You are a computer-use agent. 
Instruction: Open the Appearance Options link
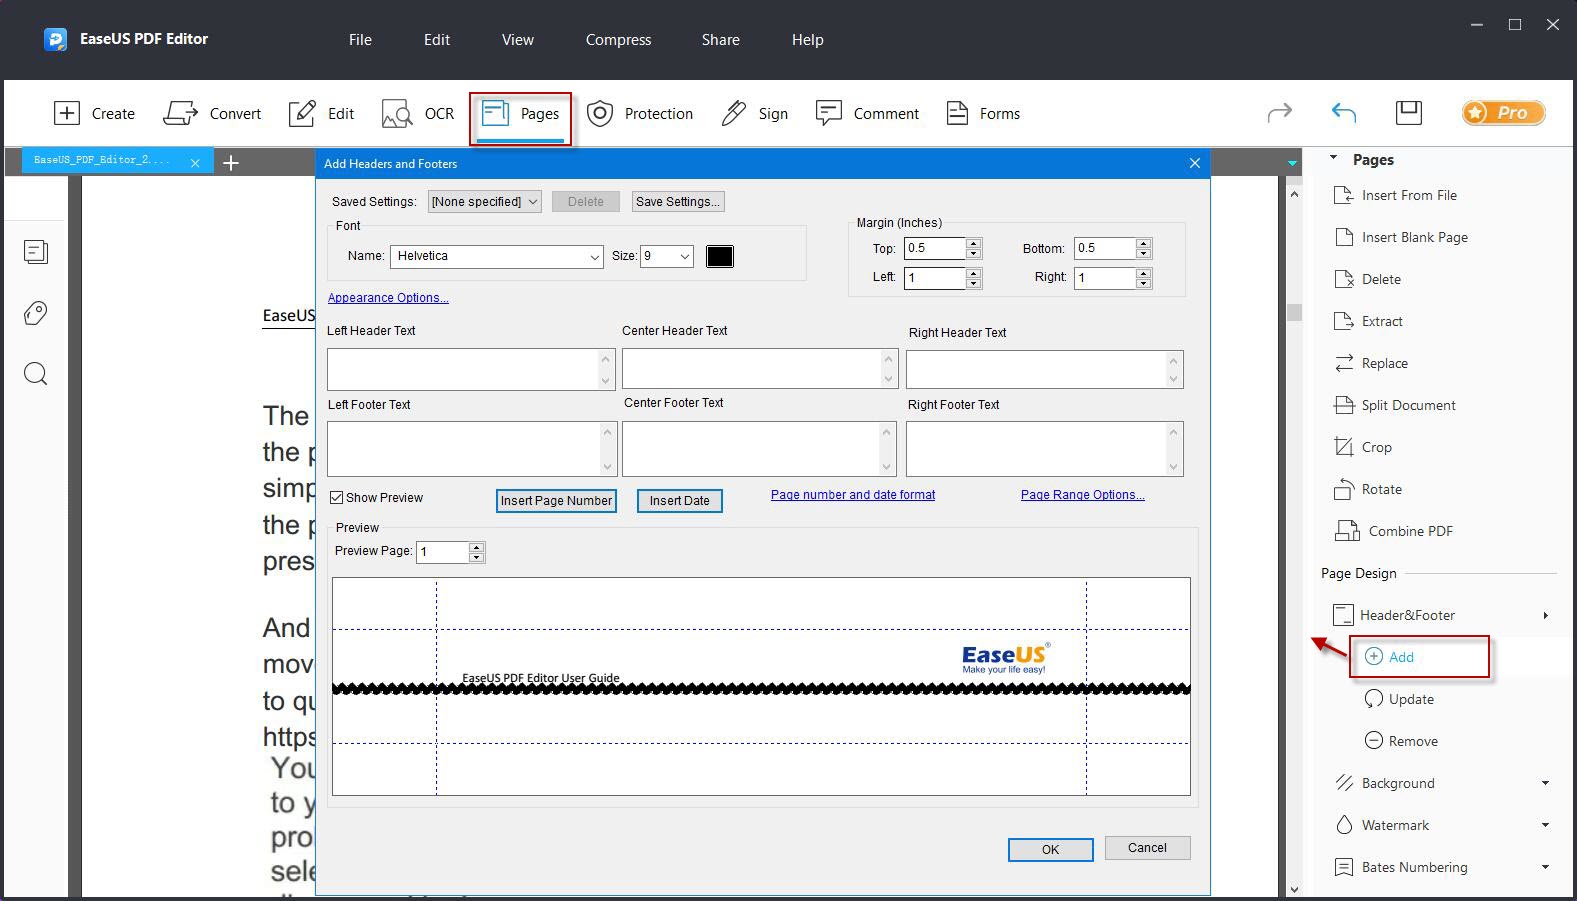click(388, 297)
